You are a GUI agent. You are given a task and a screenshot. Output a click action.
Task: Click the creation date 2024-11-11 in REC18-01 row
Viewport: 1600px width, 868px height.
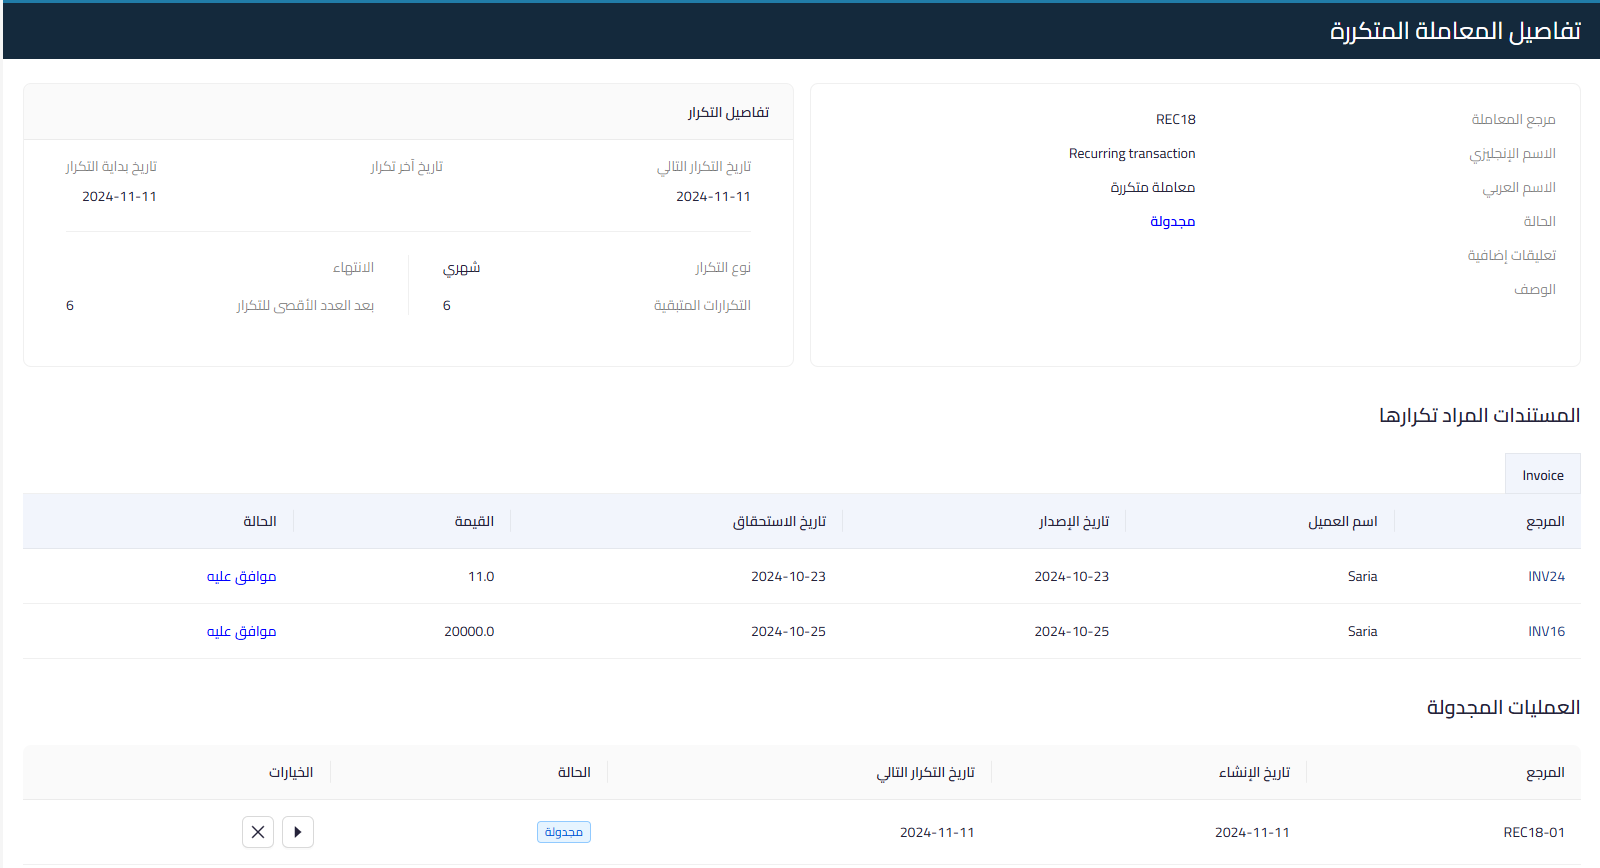coord(1252,832)
